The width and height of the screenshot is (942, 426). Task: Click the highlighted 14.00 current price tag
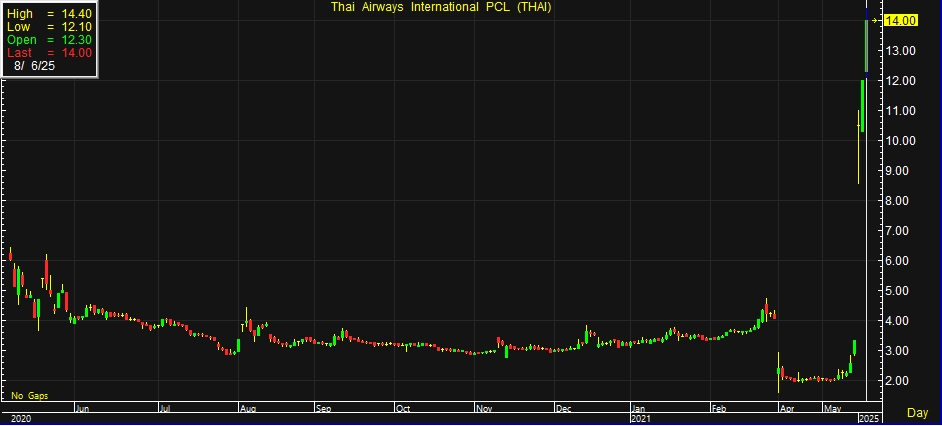[901, 20]
